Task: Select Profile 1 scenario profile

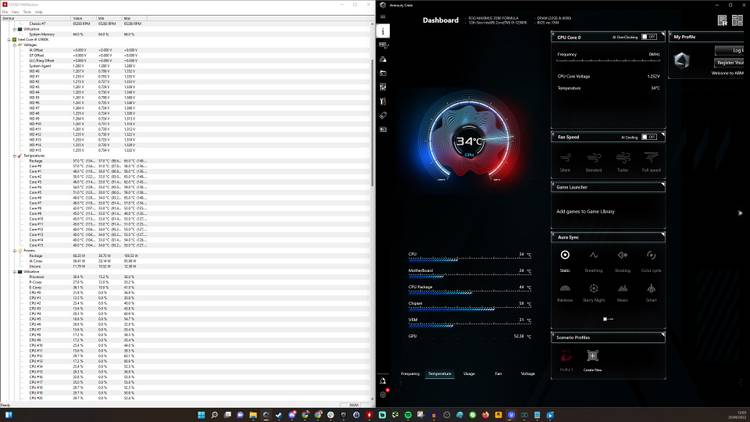Action: (x=566, y=360)
